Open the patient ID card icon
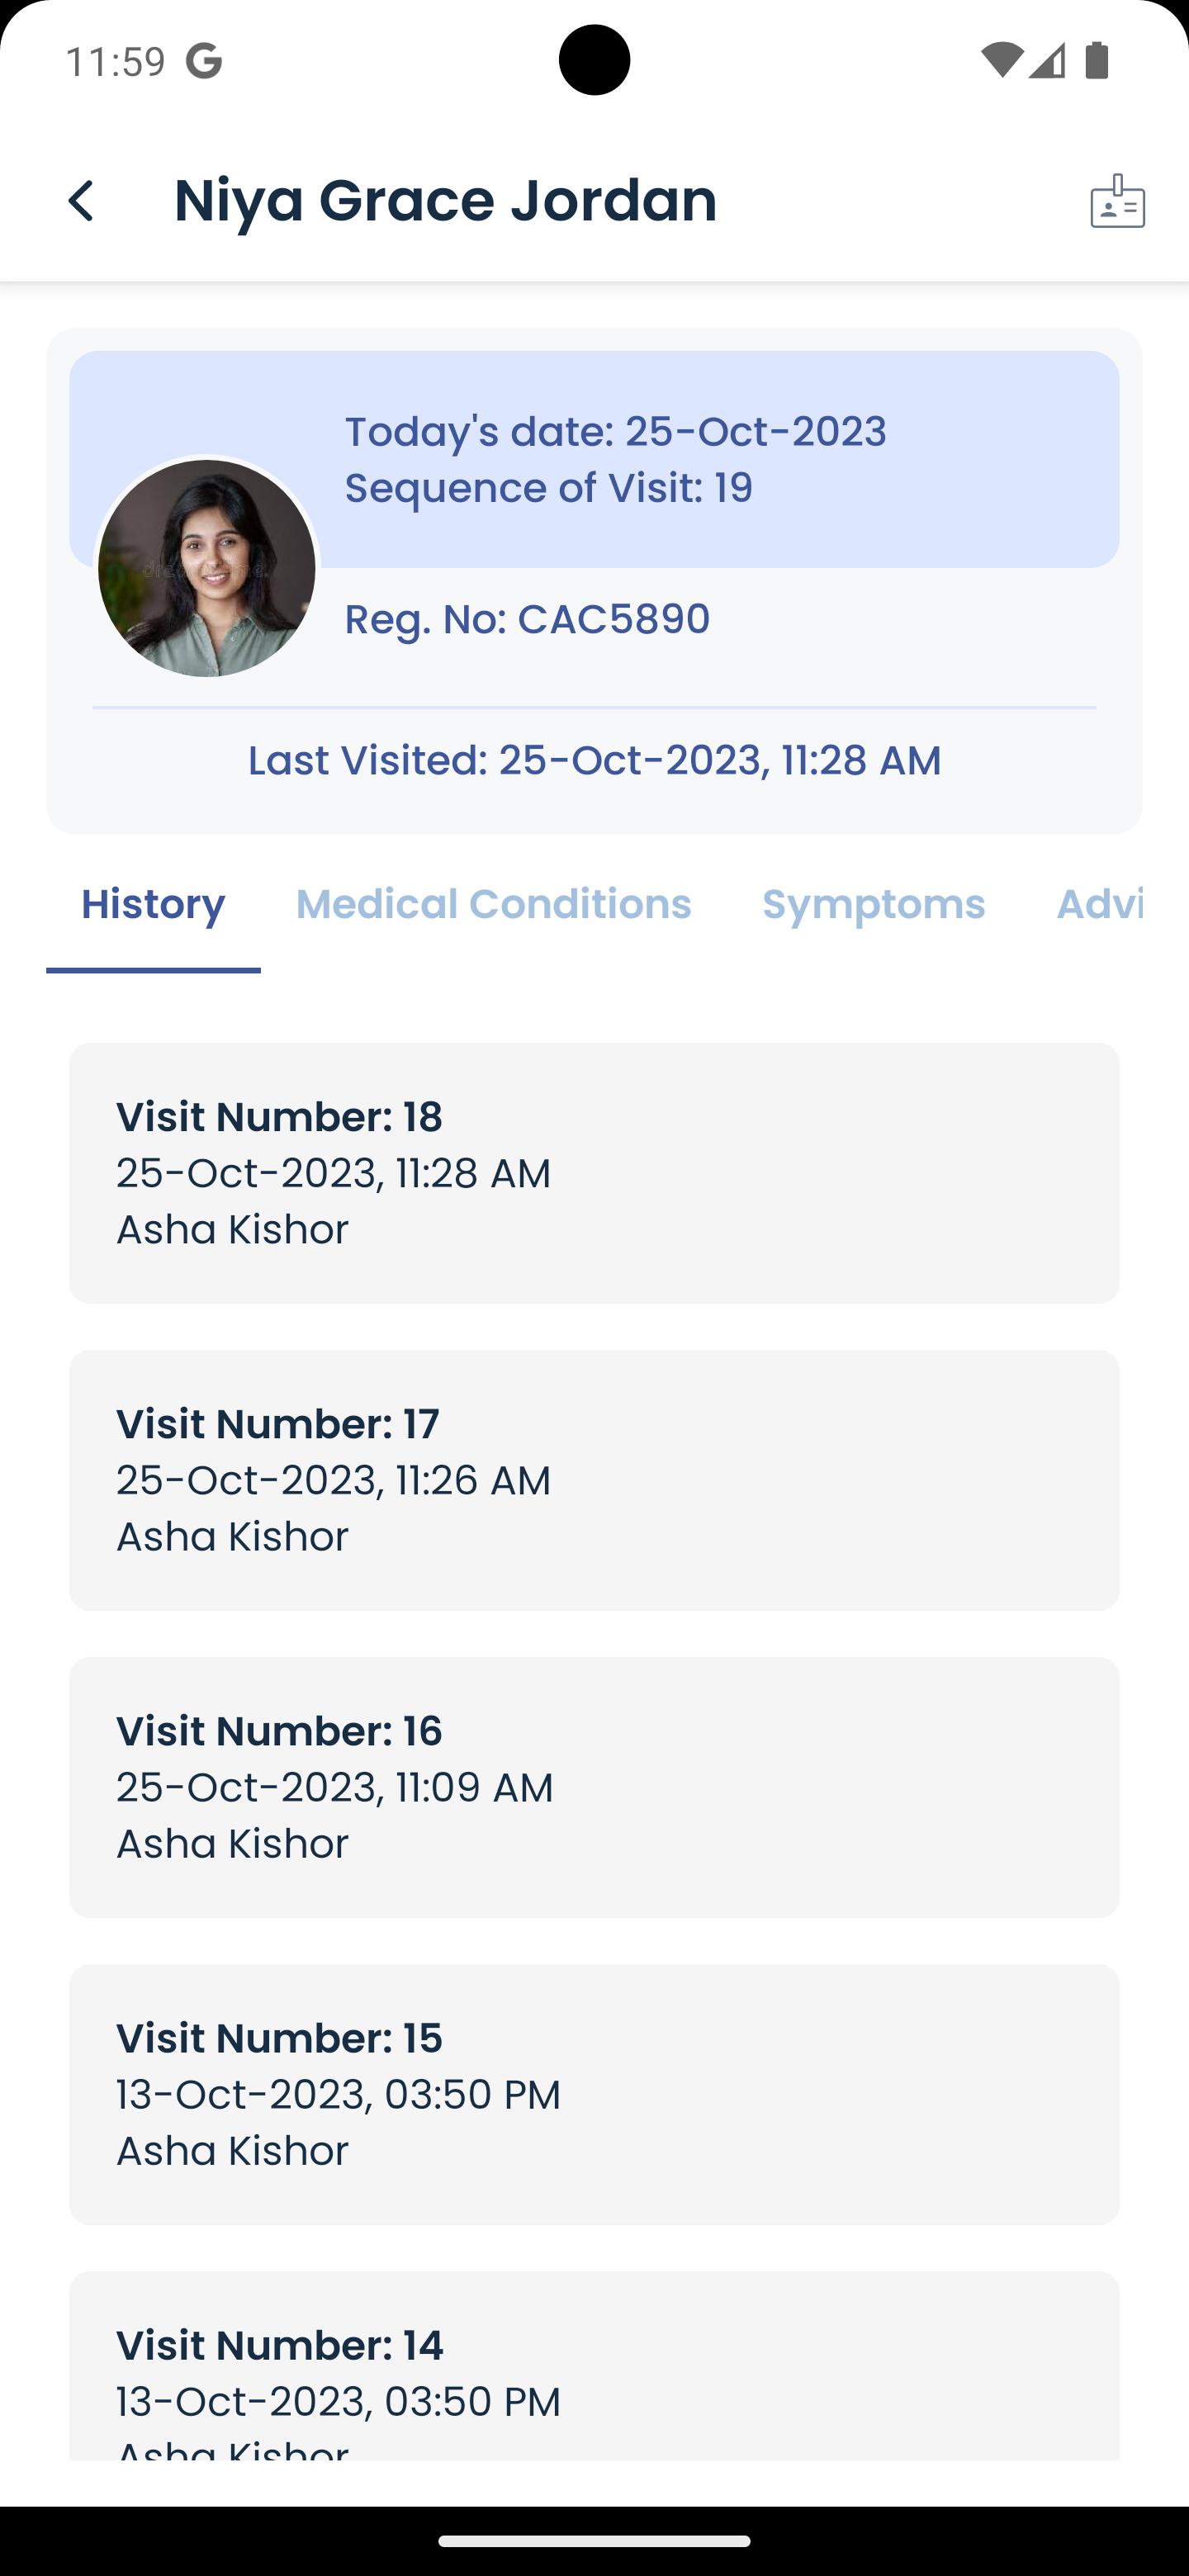 point(1117,201)
